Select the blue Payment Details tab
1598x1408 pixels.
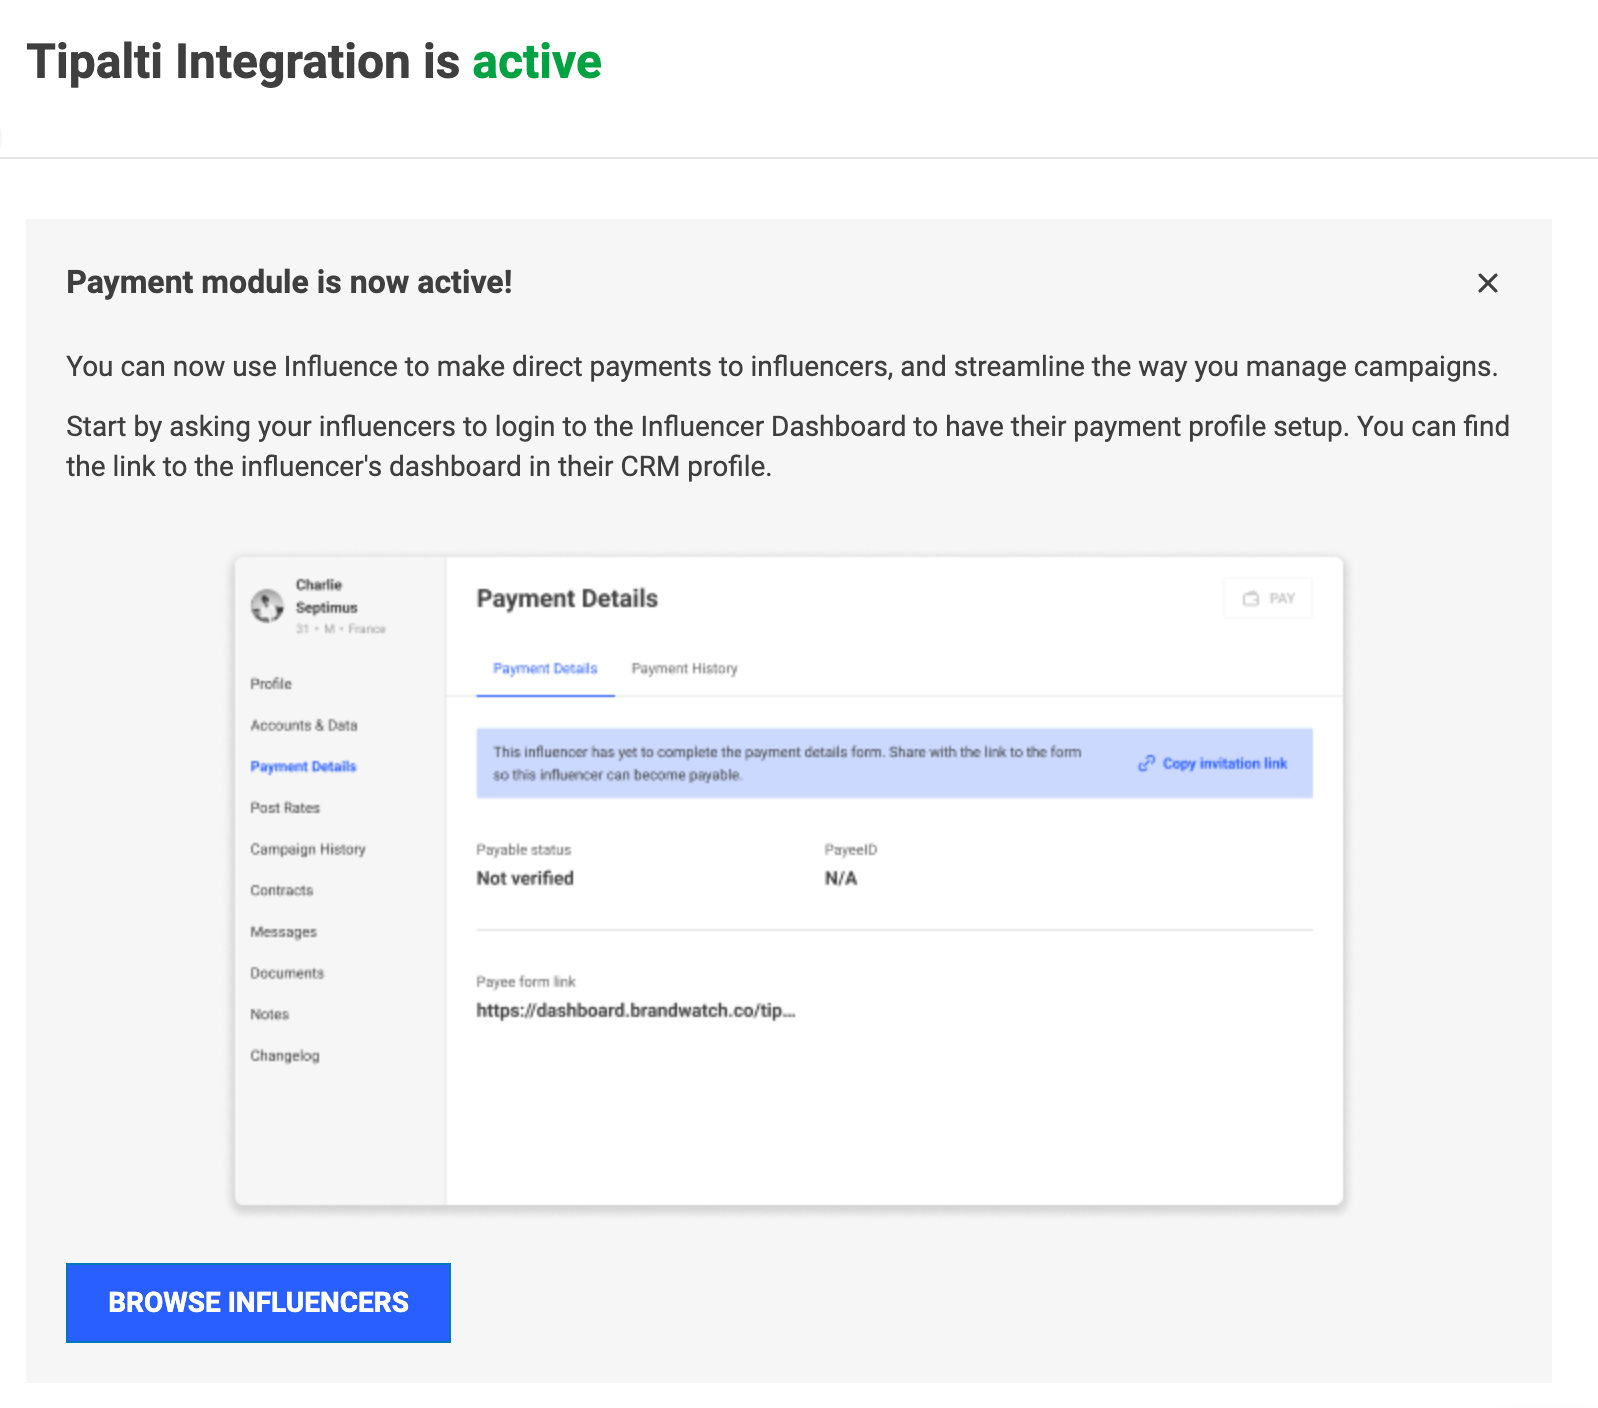(x=545, y=668)
